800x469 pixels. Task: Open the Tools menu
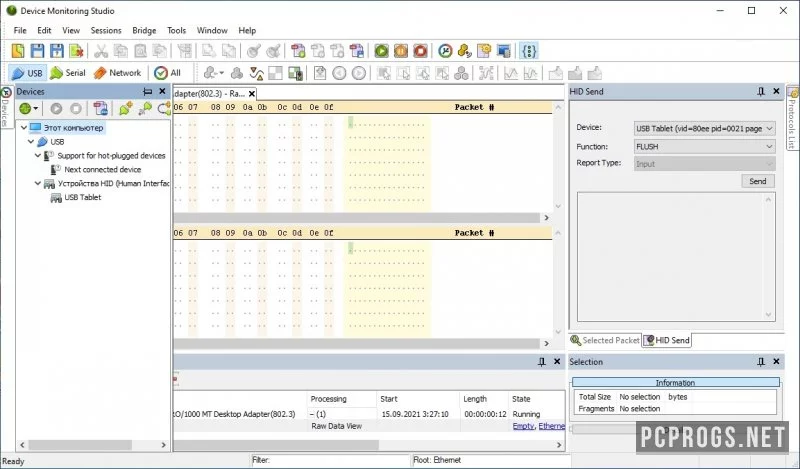click(x=177, y=31)
